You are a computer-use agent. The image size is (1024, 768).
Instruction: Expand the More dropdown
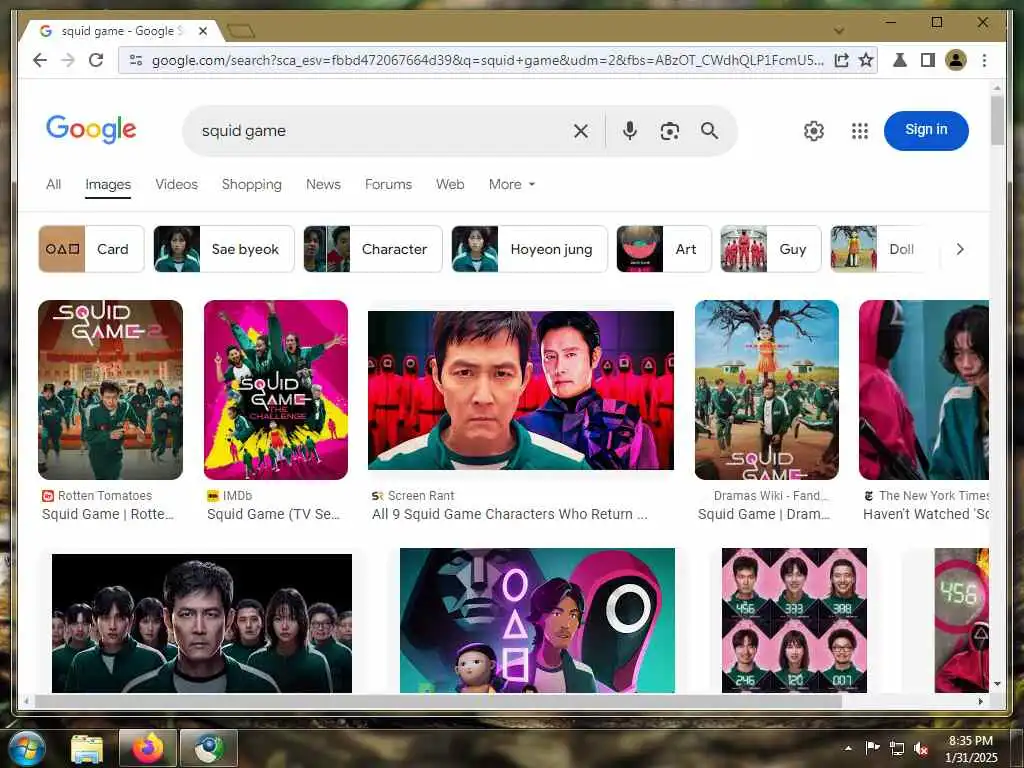point(512,185)
